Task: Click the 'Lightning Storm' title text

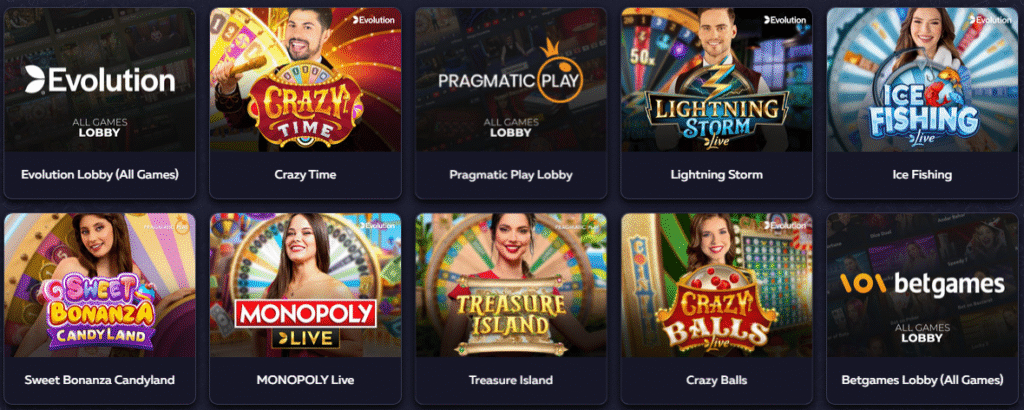Action: (716, 175)
